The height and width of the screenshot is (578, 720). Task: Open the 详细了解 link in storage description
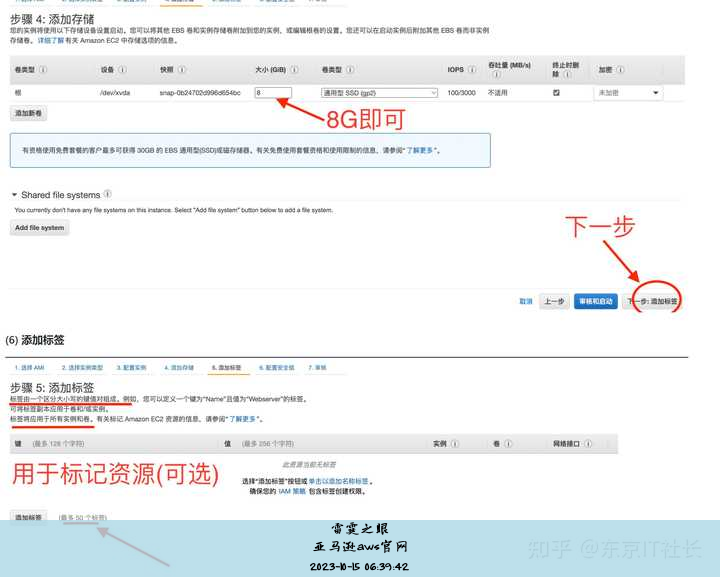point(51,40)
